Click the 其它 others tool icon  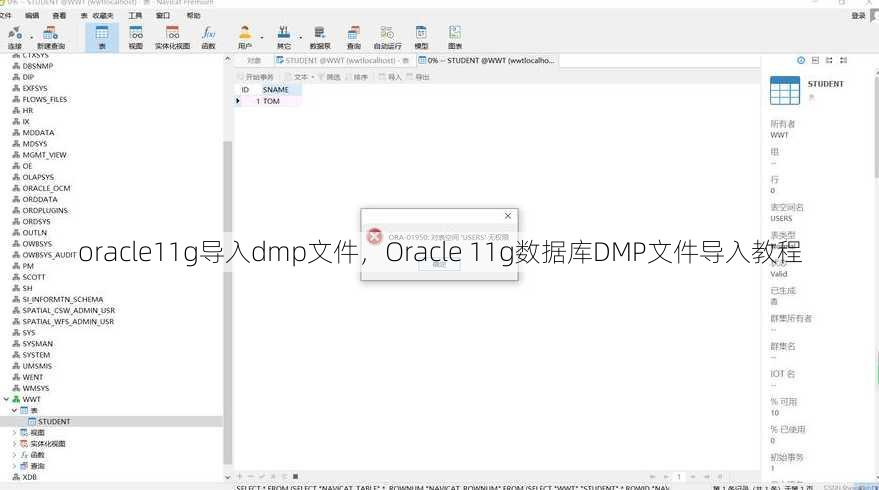284,38
